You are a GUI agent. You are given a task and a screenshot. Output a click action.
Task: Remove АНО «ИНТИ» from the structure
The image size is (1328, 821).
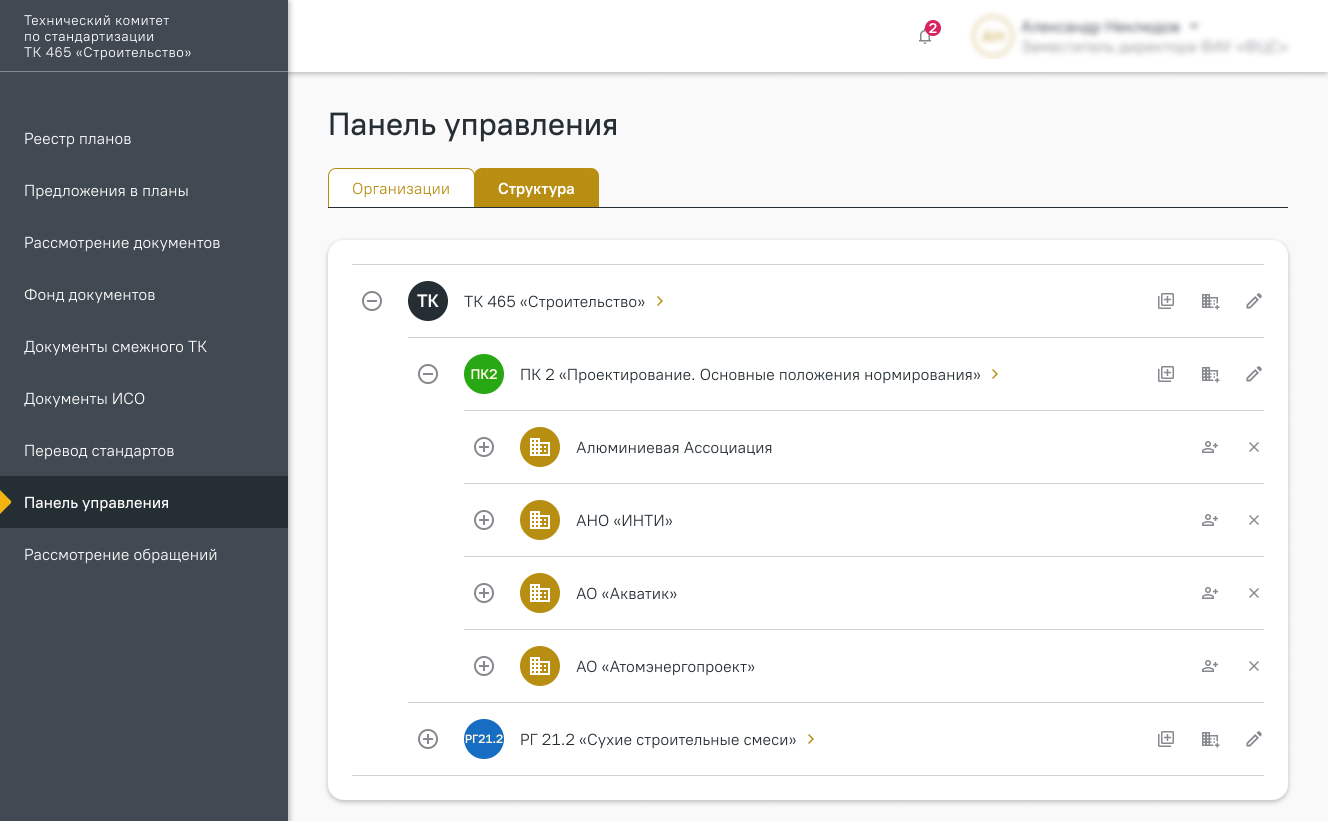point(1254,520)
